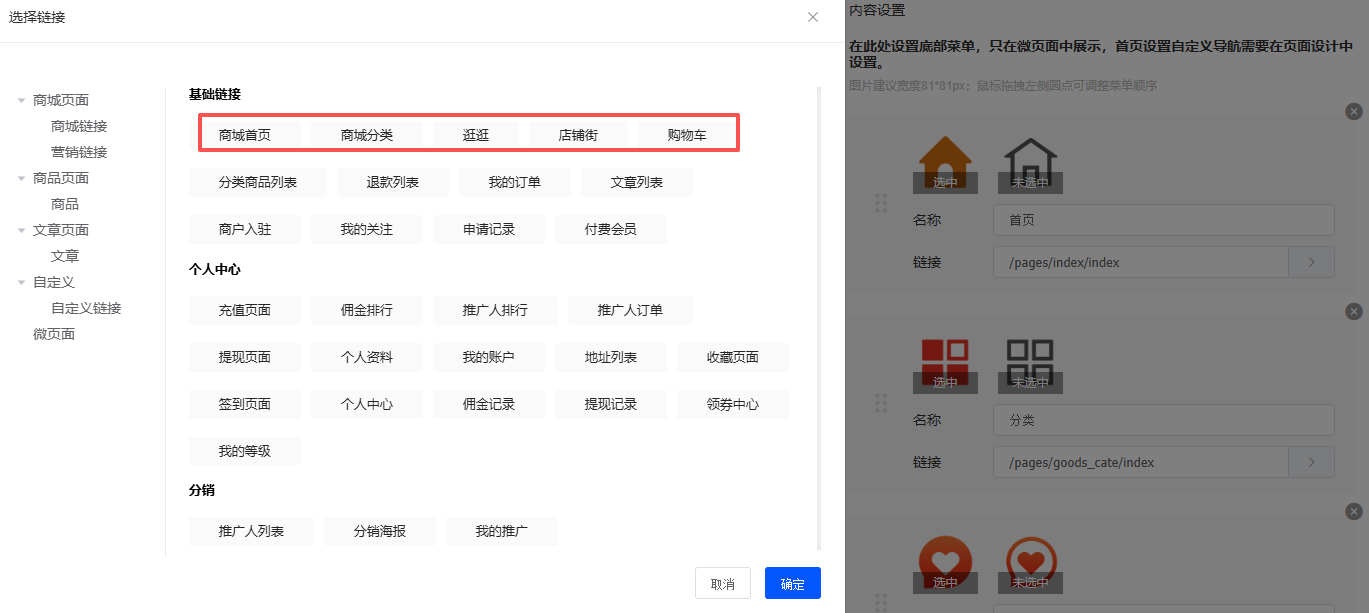
Task: Click the dialog's vertical scrollbar
Action: (819, 318)
